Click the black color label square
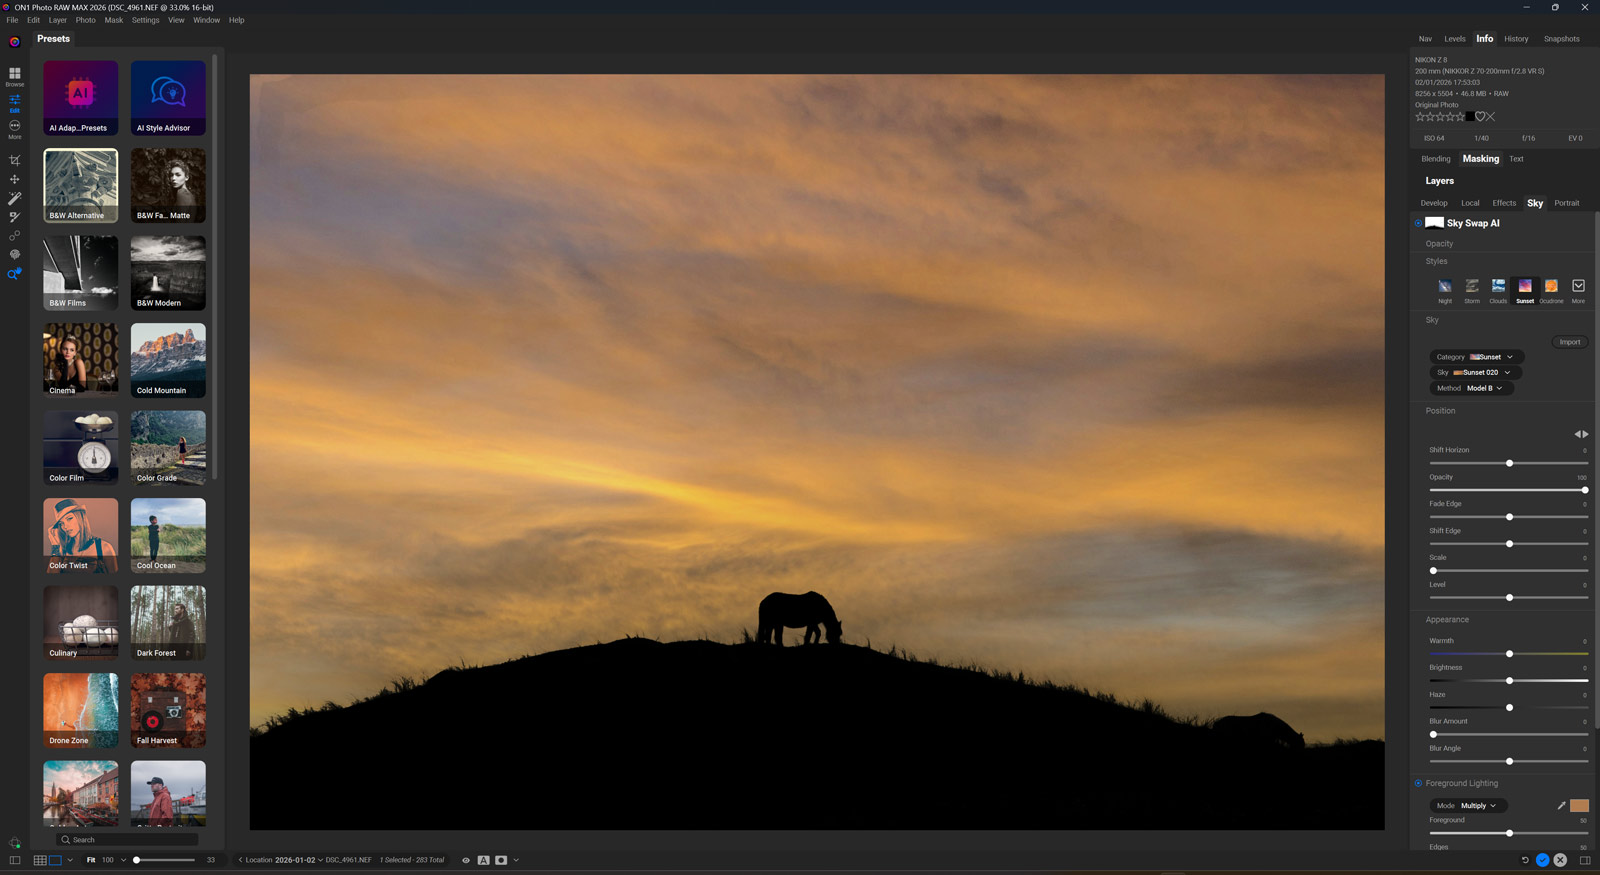The height and width of the screenshot is (875, 1600). 1469,117
